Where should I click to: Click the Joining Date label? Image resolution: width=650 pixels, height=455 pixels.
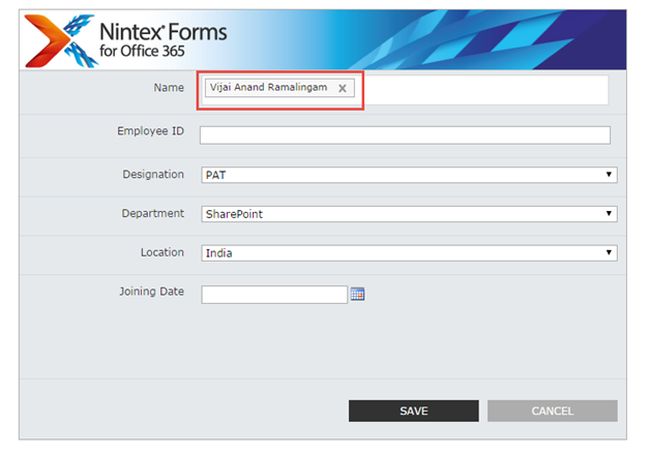pyautogui.click(x=152, y=292)
